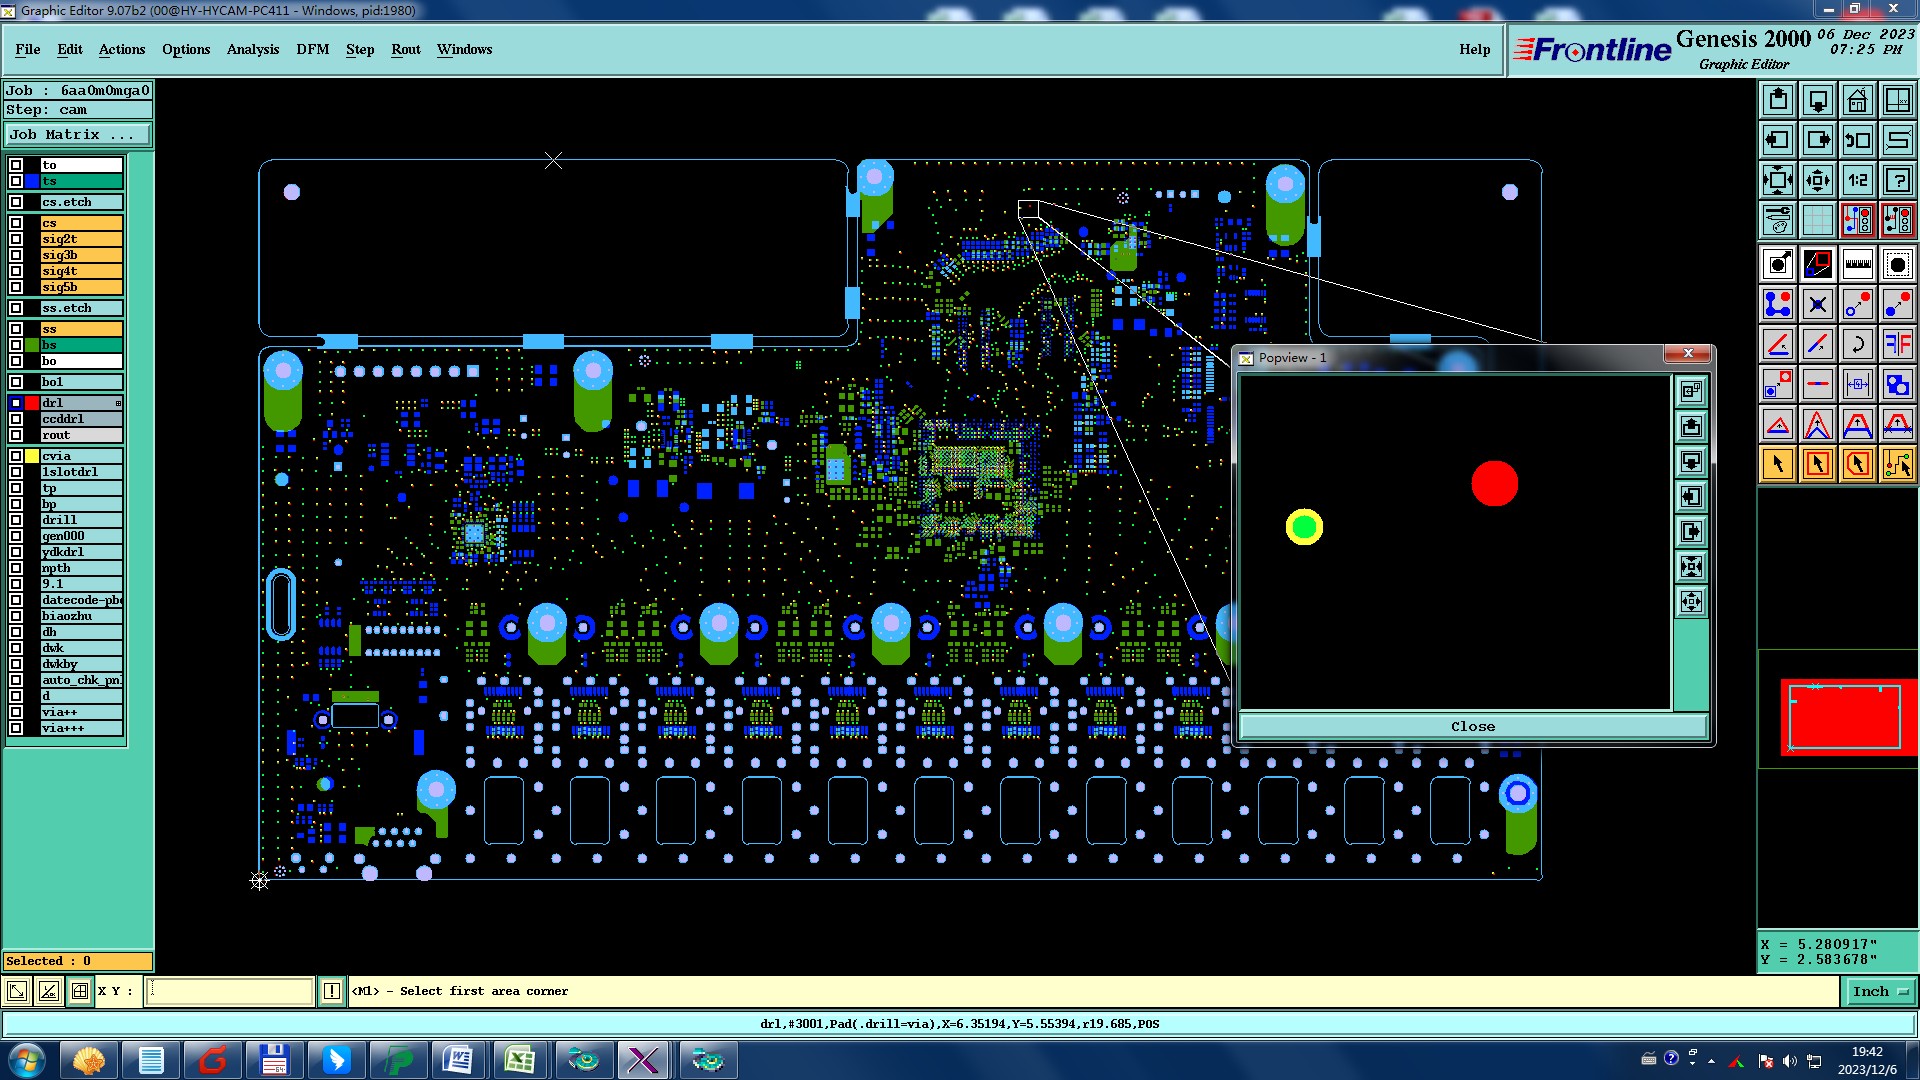Viewport: 1920px width, 1080px height.
Task: Open the Inch units dropdown
Action: [x=1880, y=991]
